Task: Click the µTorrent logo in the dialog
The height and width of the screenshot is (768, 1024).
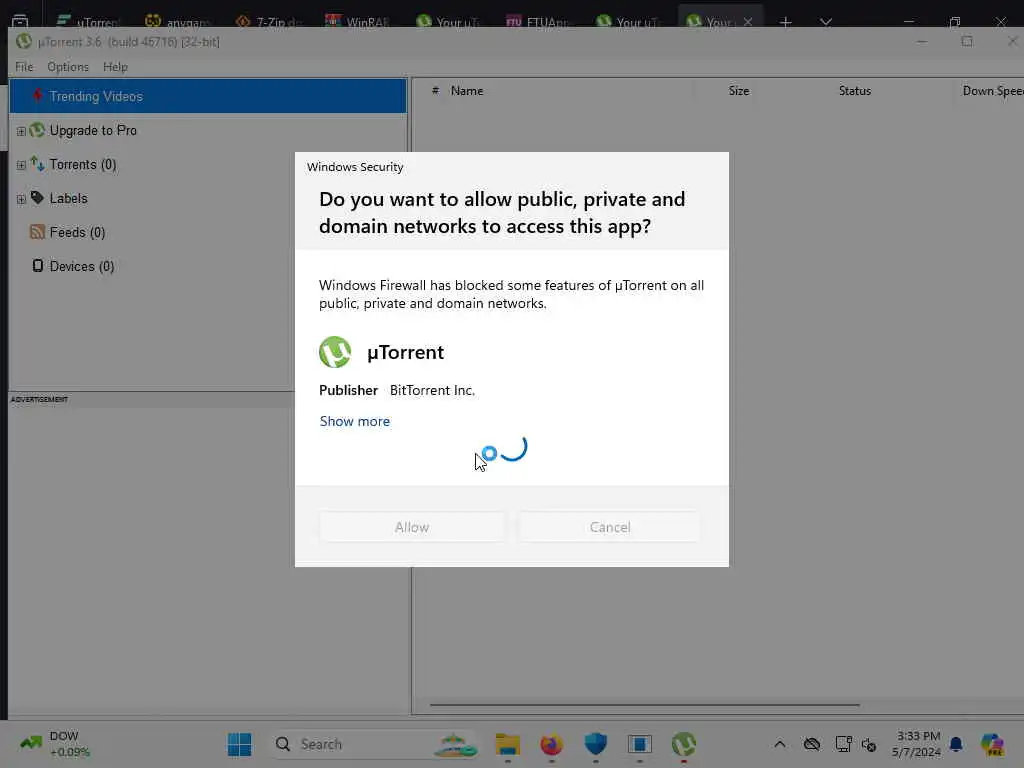Action: 335,352
